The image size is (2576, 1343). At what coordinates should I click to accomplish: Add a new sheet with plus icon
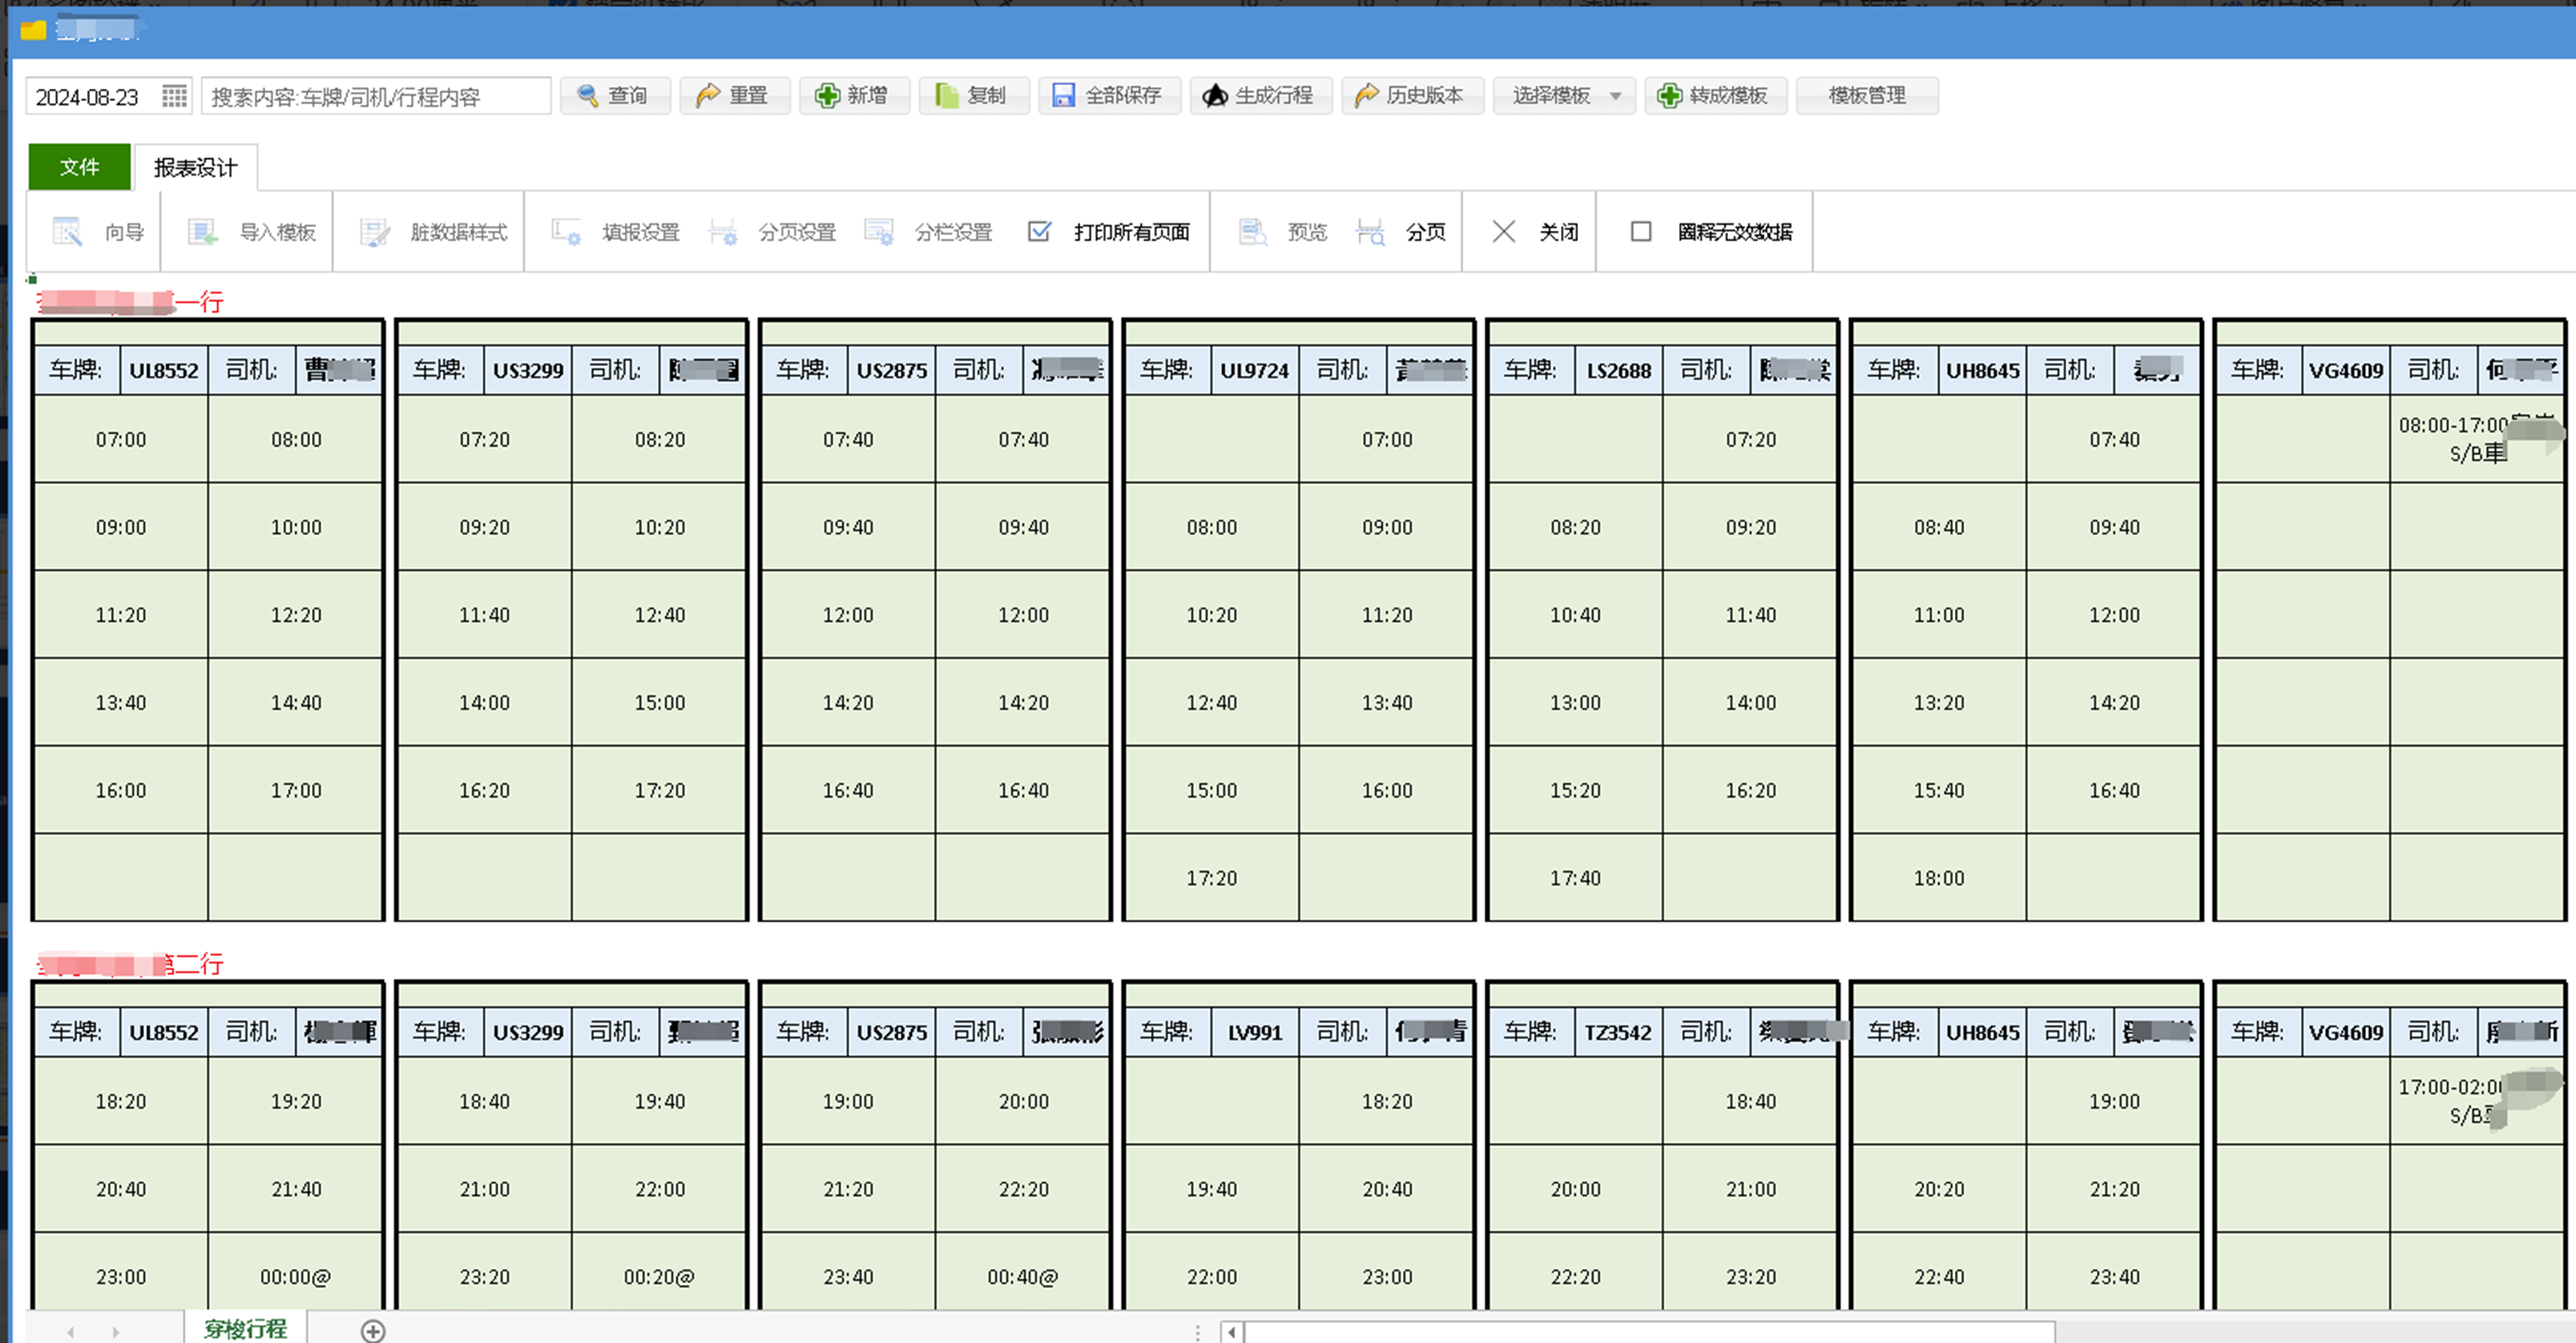click(x=373, y=1330)
